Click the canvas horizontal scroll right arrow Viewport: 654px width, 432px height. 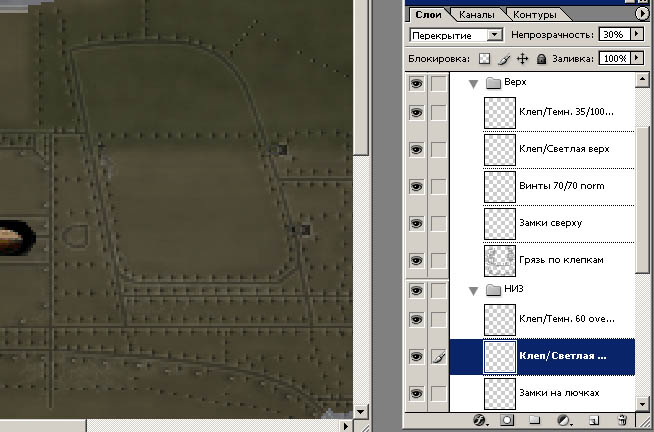pos(346,426)
